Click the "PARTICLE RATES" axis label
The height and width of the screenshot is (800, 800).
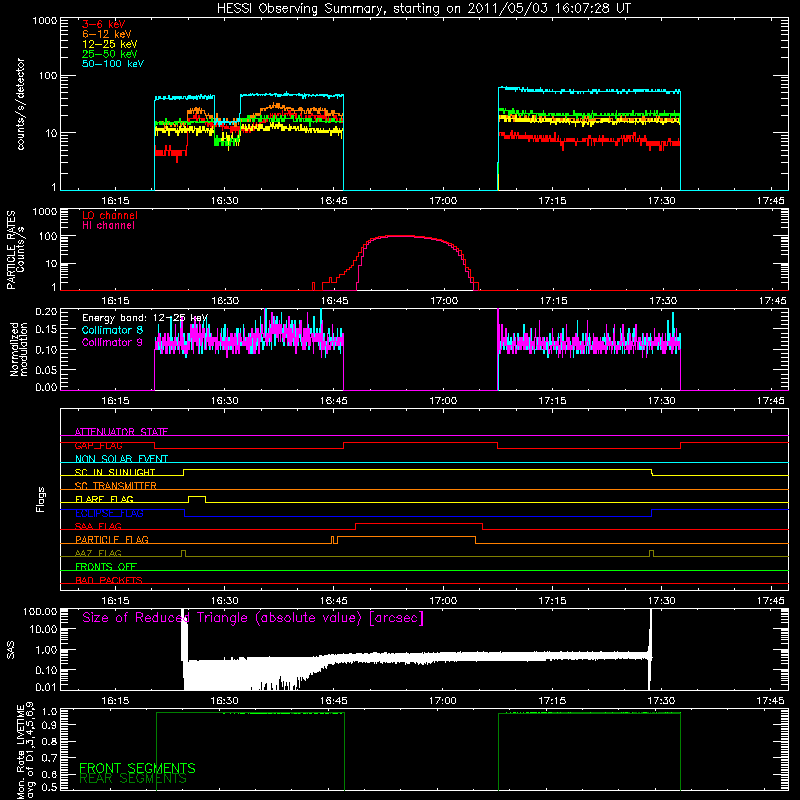tap(11, 250)
